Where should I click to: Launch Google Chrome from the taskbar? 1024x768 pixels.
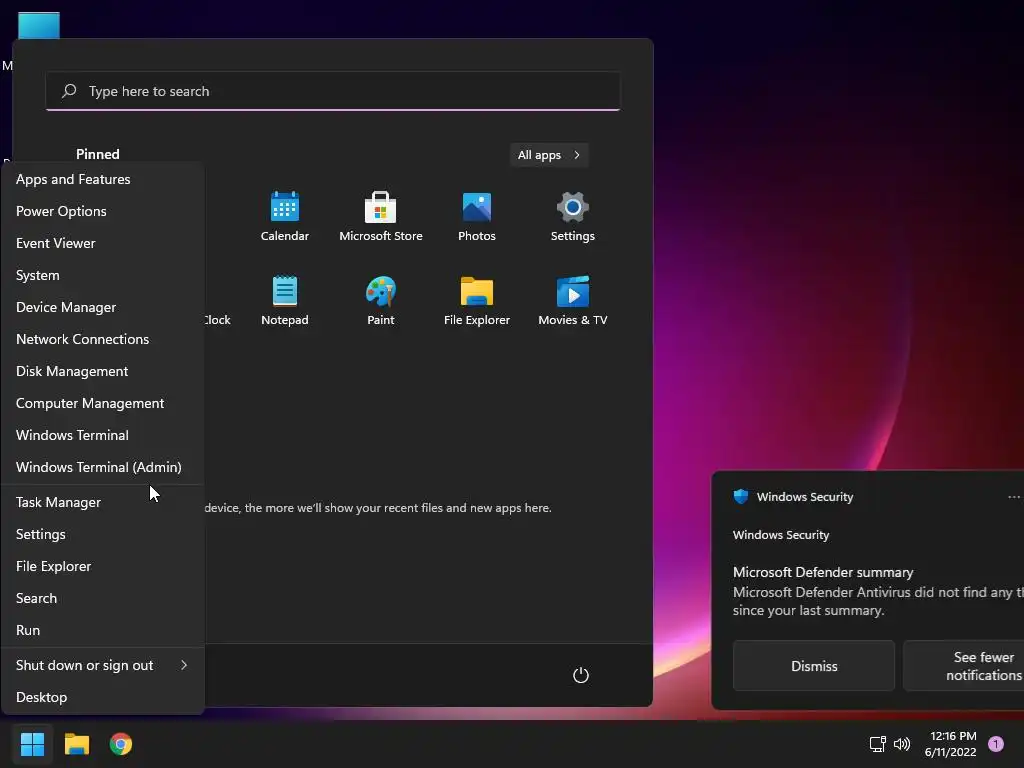[121, 744]
